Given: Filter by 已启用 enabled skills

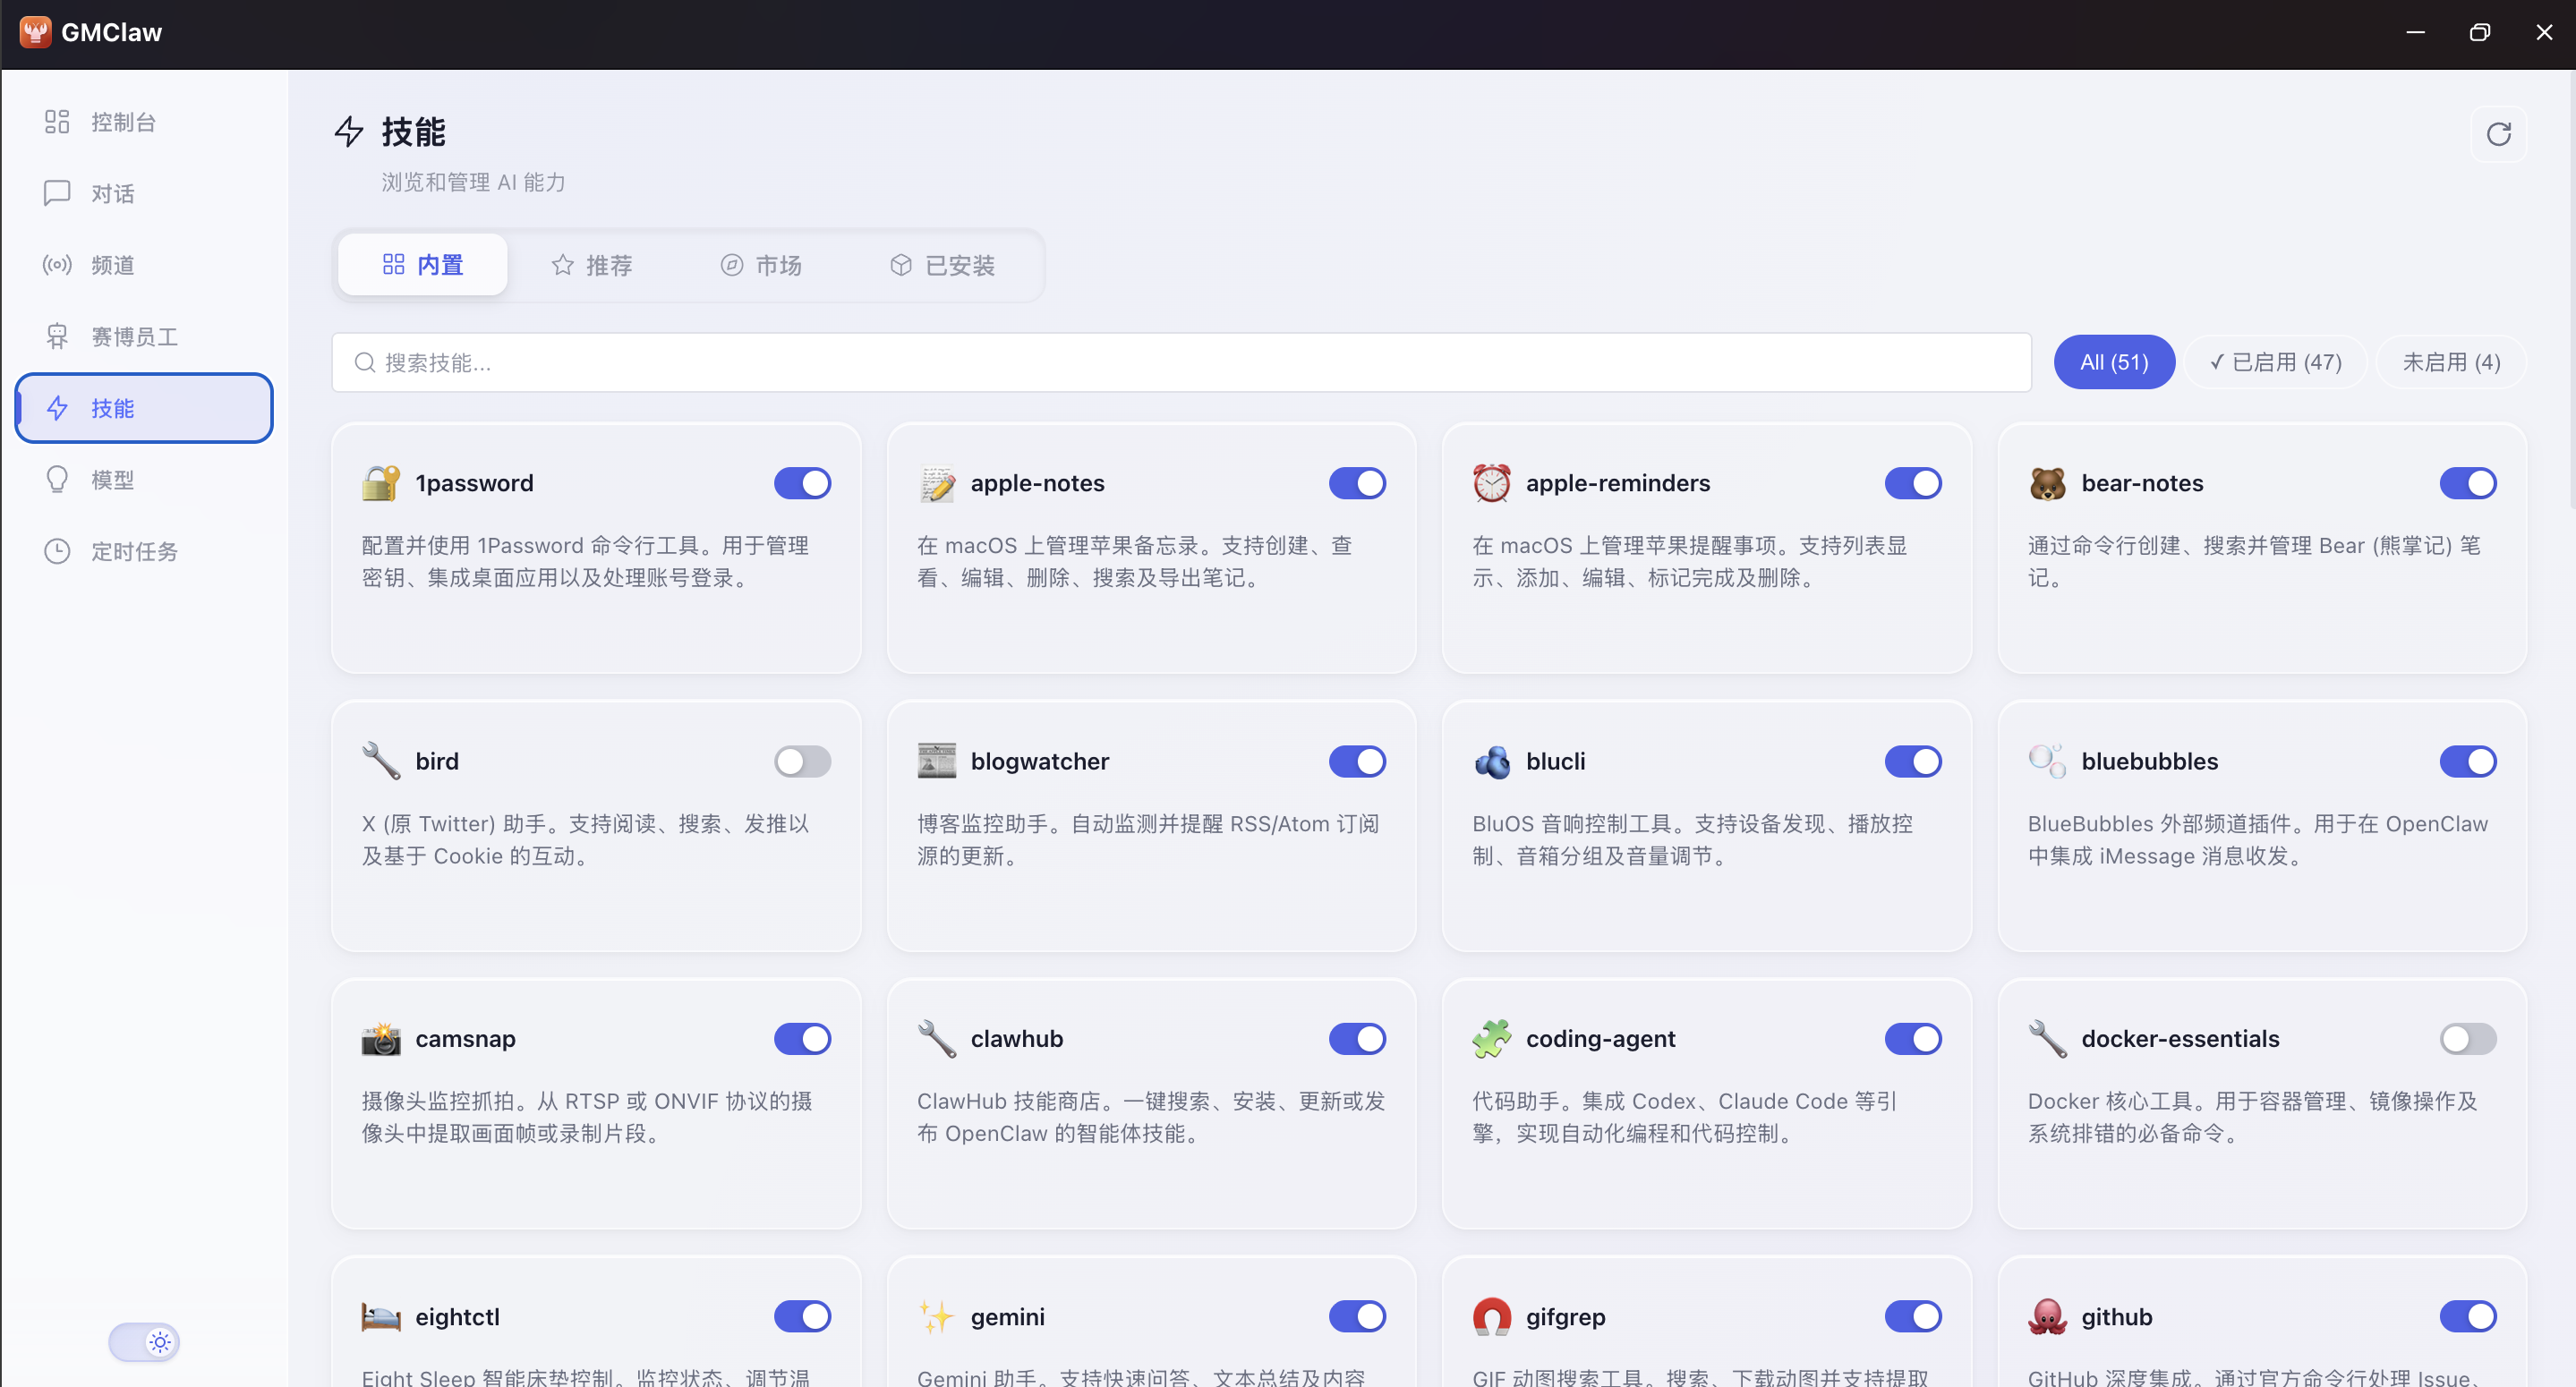Looking at the screenshot, I should point(2274,362).
